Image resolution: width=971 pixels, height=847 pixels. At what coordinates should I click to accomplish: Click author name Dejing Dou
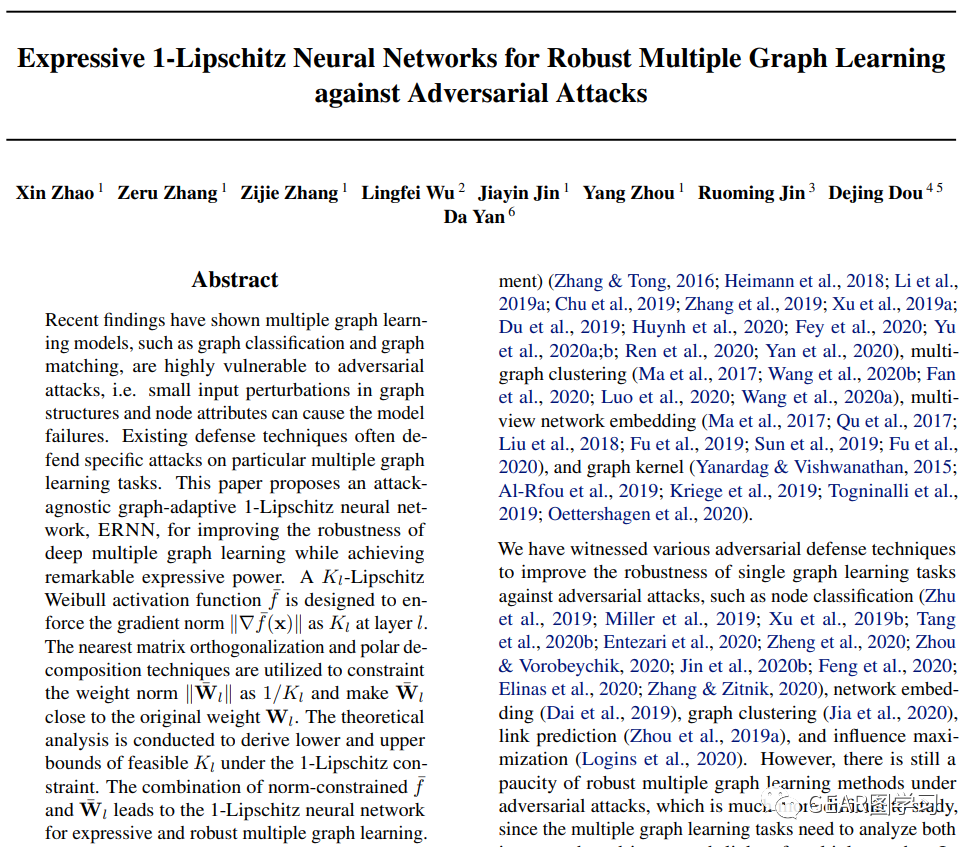(876, 193)
